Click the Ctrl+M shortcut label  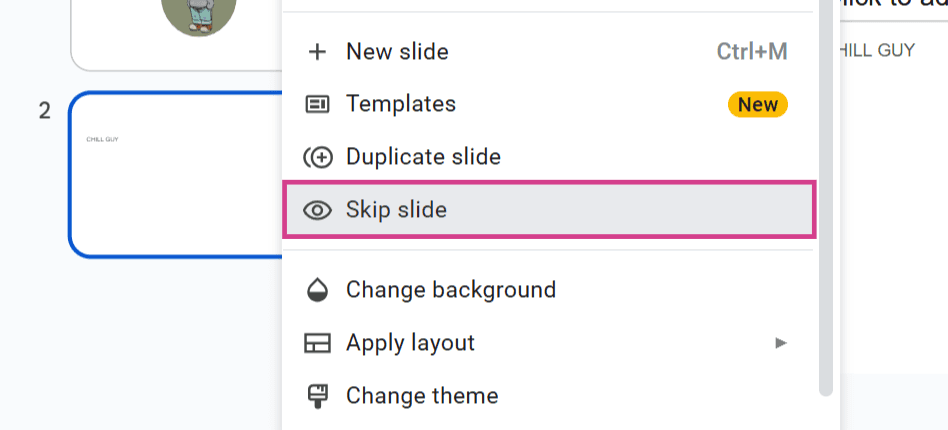tap(752, 52)
